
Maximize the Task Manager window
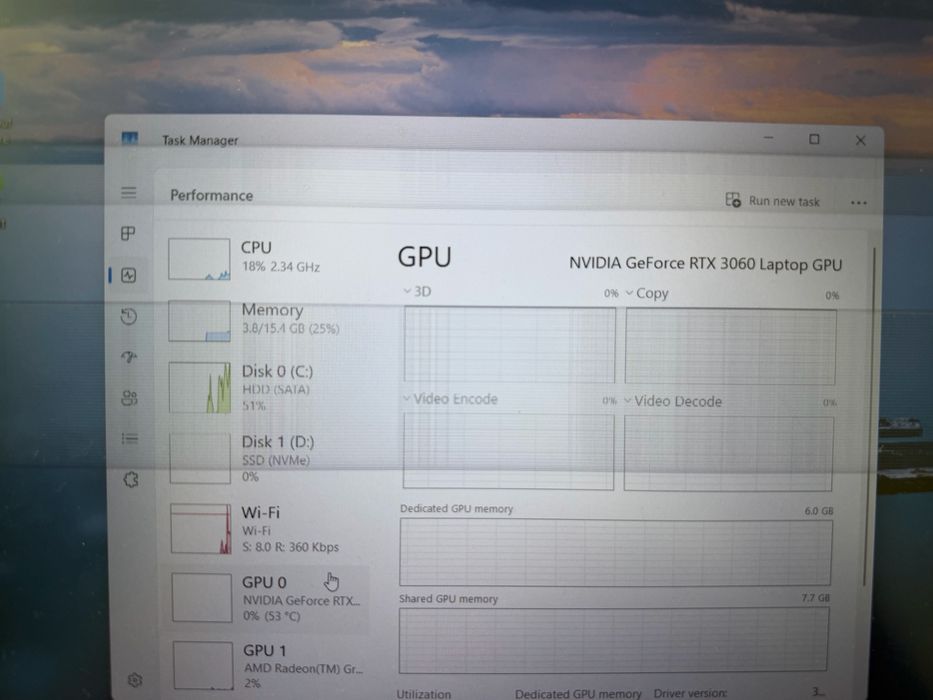click(814, 139)
